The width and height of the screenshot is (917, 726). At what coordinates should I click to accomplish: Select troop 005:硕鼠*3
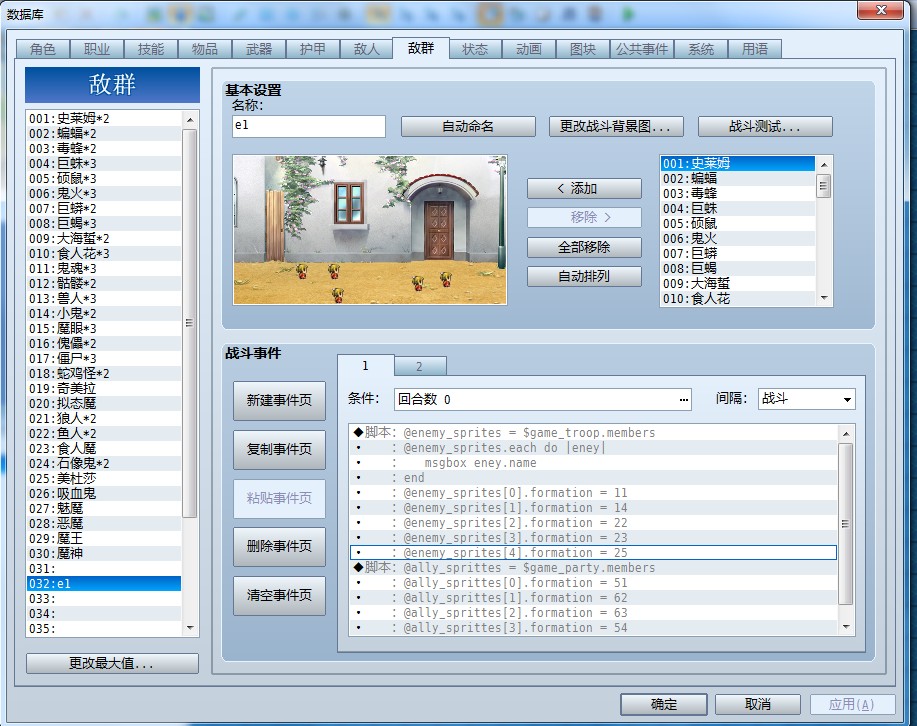point(104,178)
